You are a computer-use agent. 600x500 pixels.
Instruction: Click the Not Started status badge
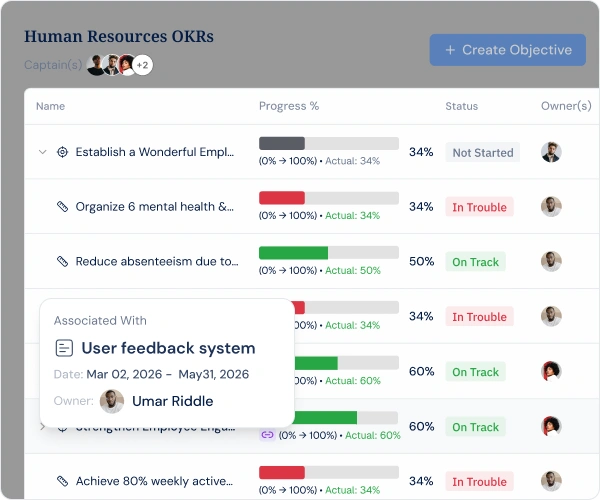click(x=483, y=152)
